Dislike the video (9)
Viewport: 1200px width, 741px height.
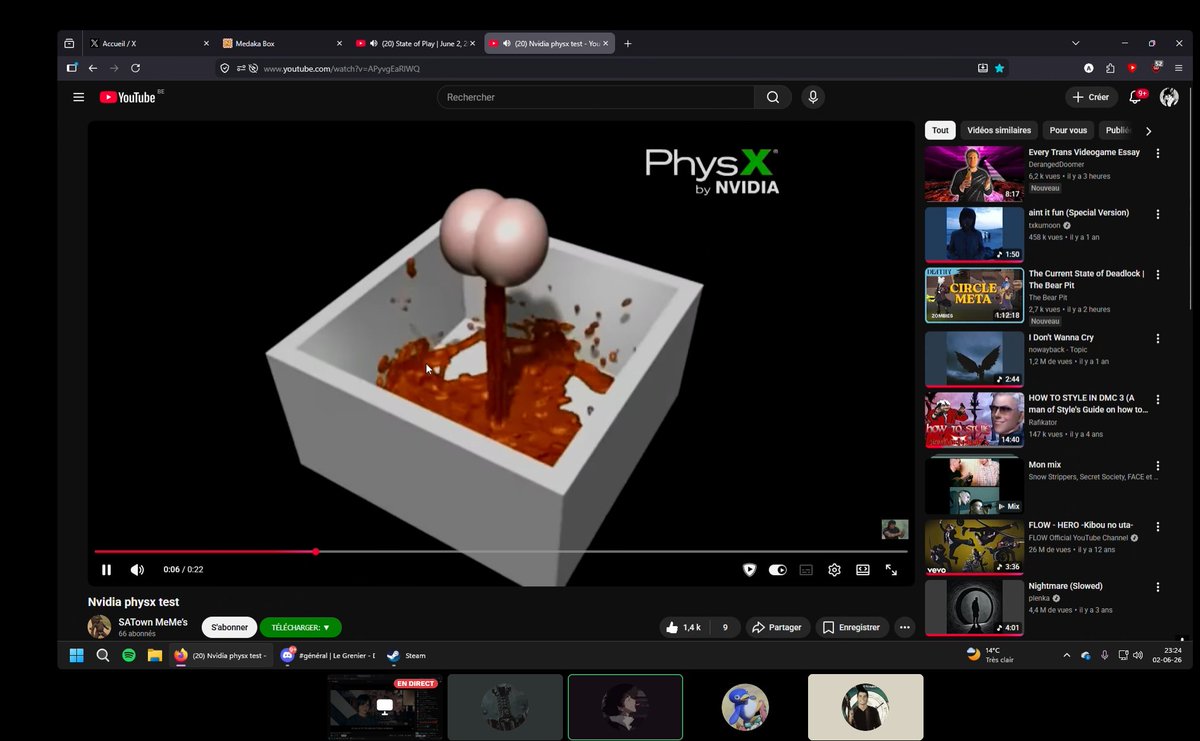tap(725, 627)
